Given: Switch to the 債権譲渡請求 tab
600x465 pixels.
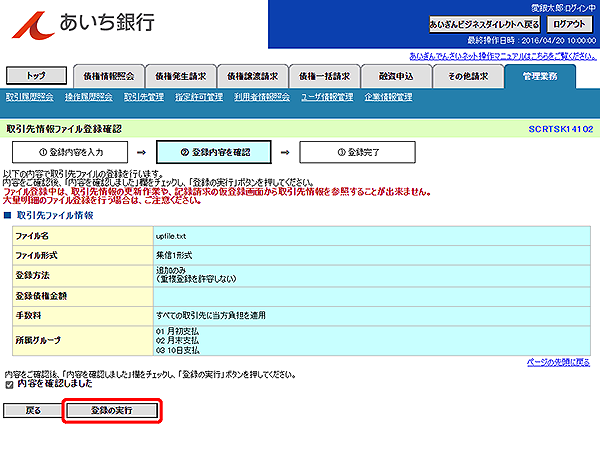Looking at the screenshot, I should (x=253, y=77).
